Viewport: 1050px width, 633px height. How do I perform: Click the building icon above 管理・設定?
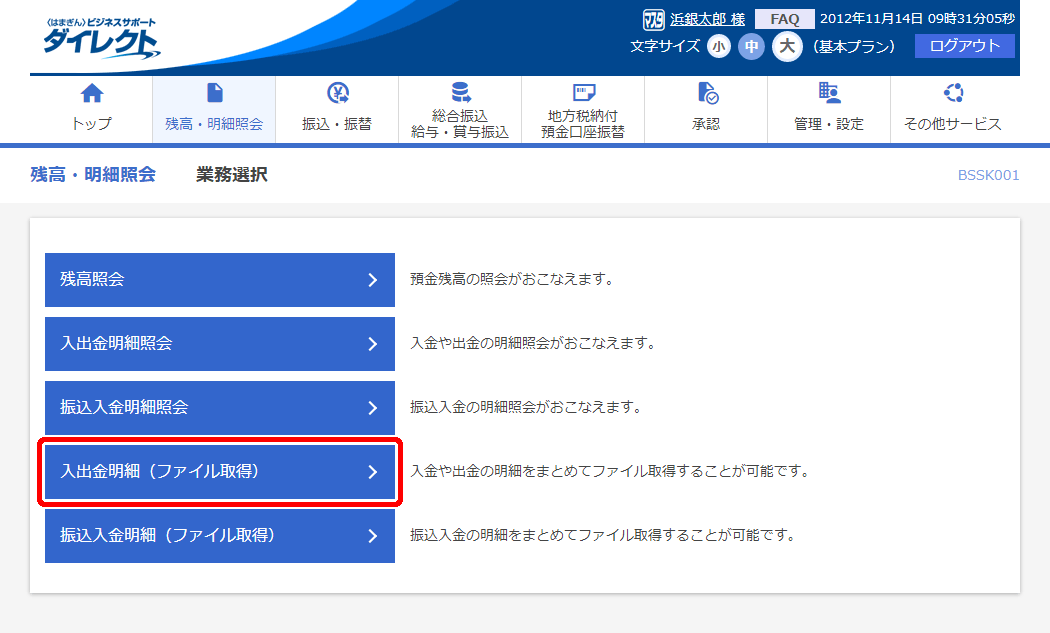click(x=829, y=93)
